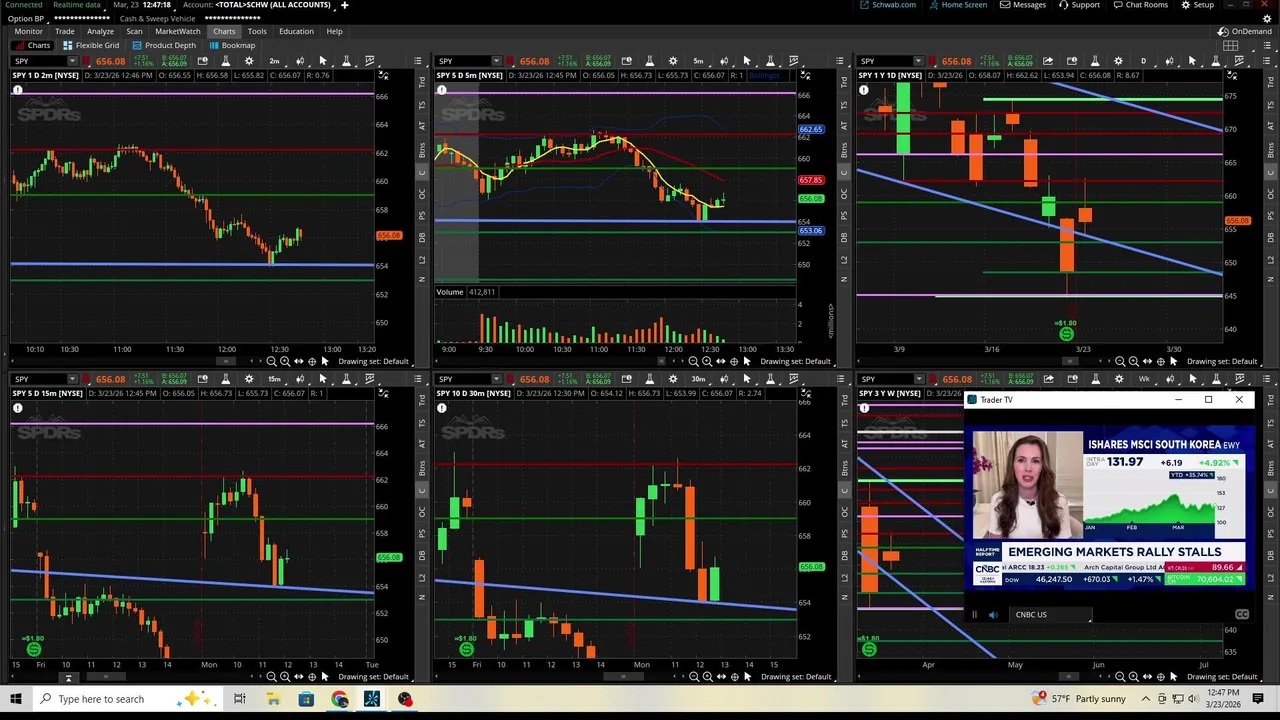Open quick time frames icon in SPY 5m chart

pyautogui.click(x=627, y=61)
